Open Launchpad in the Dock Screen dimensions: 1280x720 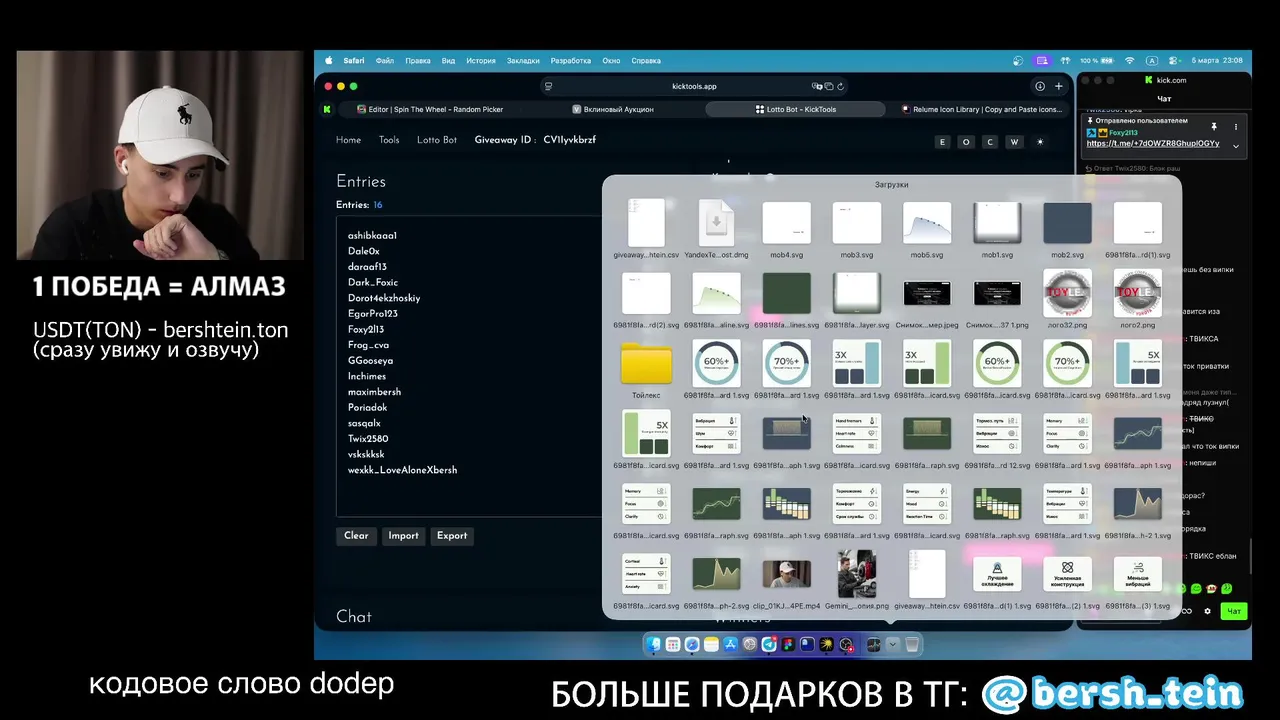[x=673, y=644]
